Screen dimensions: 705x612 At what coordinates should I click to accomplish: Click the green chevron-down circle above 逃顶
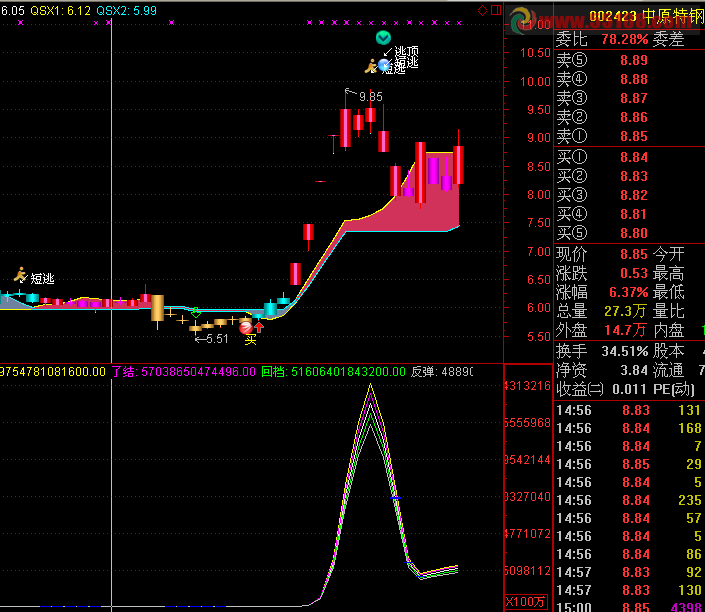click(383, 38)
